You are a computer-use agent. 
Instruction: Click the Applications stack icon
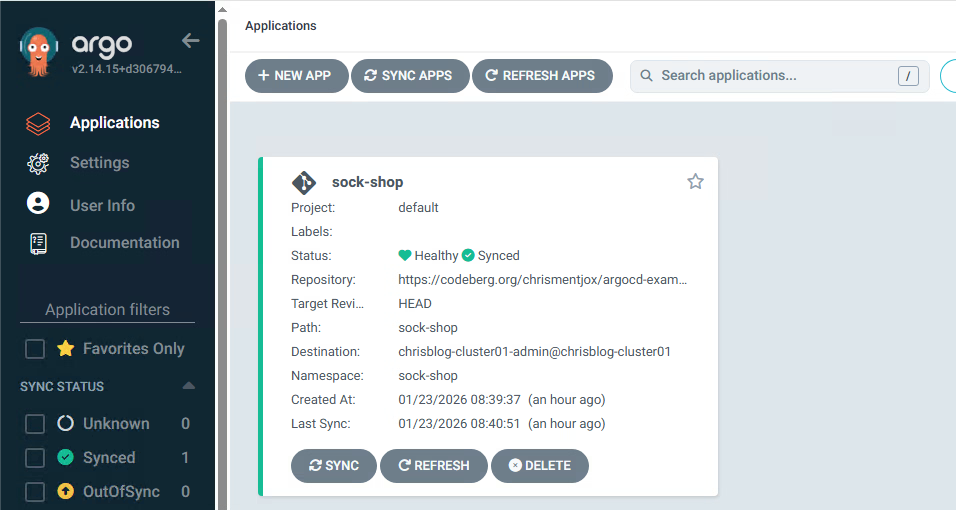[38, 123]
